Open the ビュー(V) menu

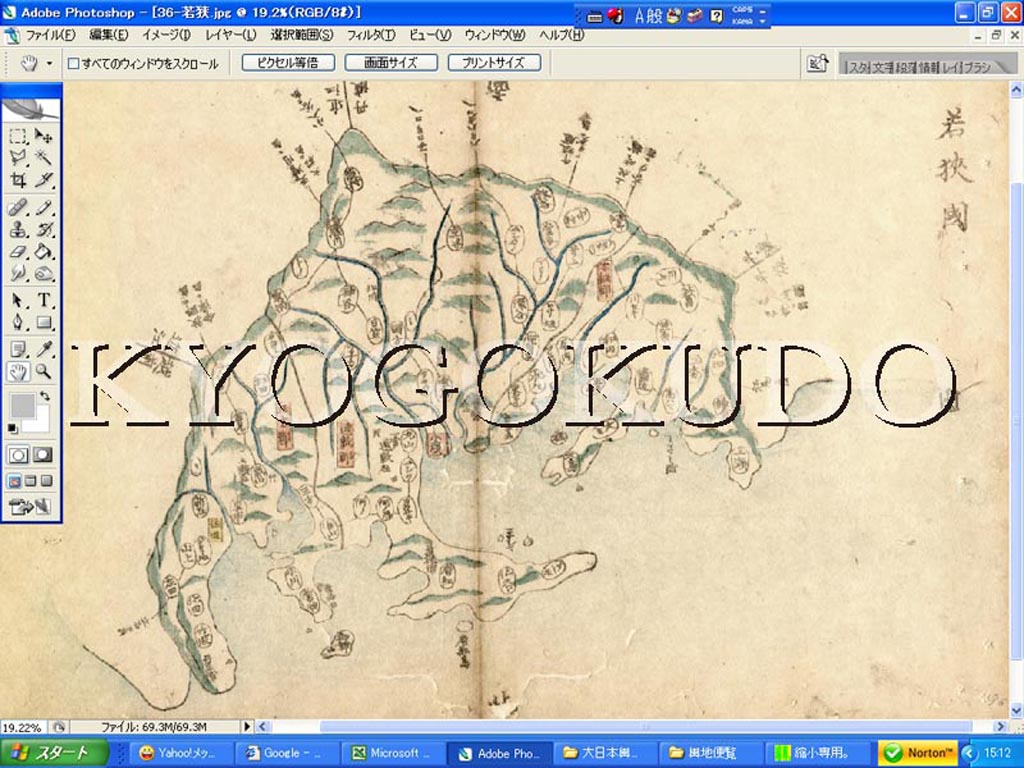(430, 35)
